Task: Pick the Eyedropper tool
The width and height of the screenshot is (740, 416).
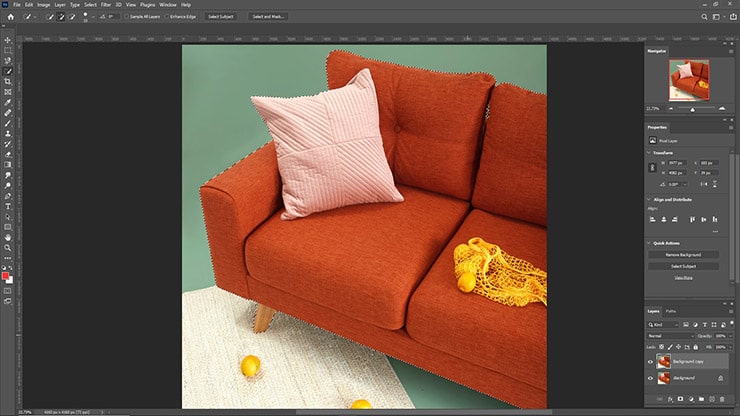Action: [8, 102]
